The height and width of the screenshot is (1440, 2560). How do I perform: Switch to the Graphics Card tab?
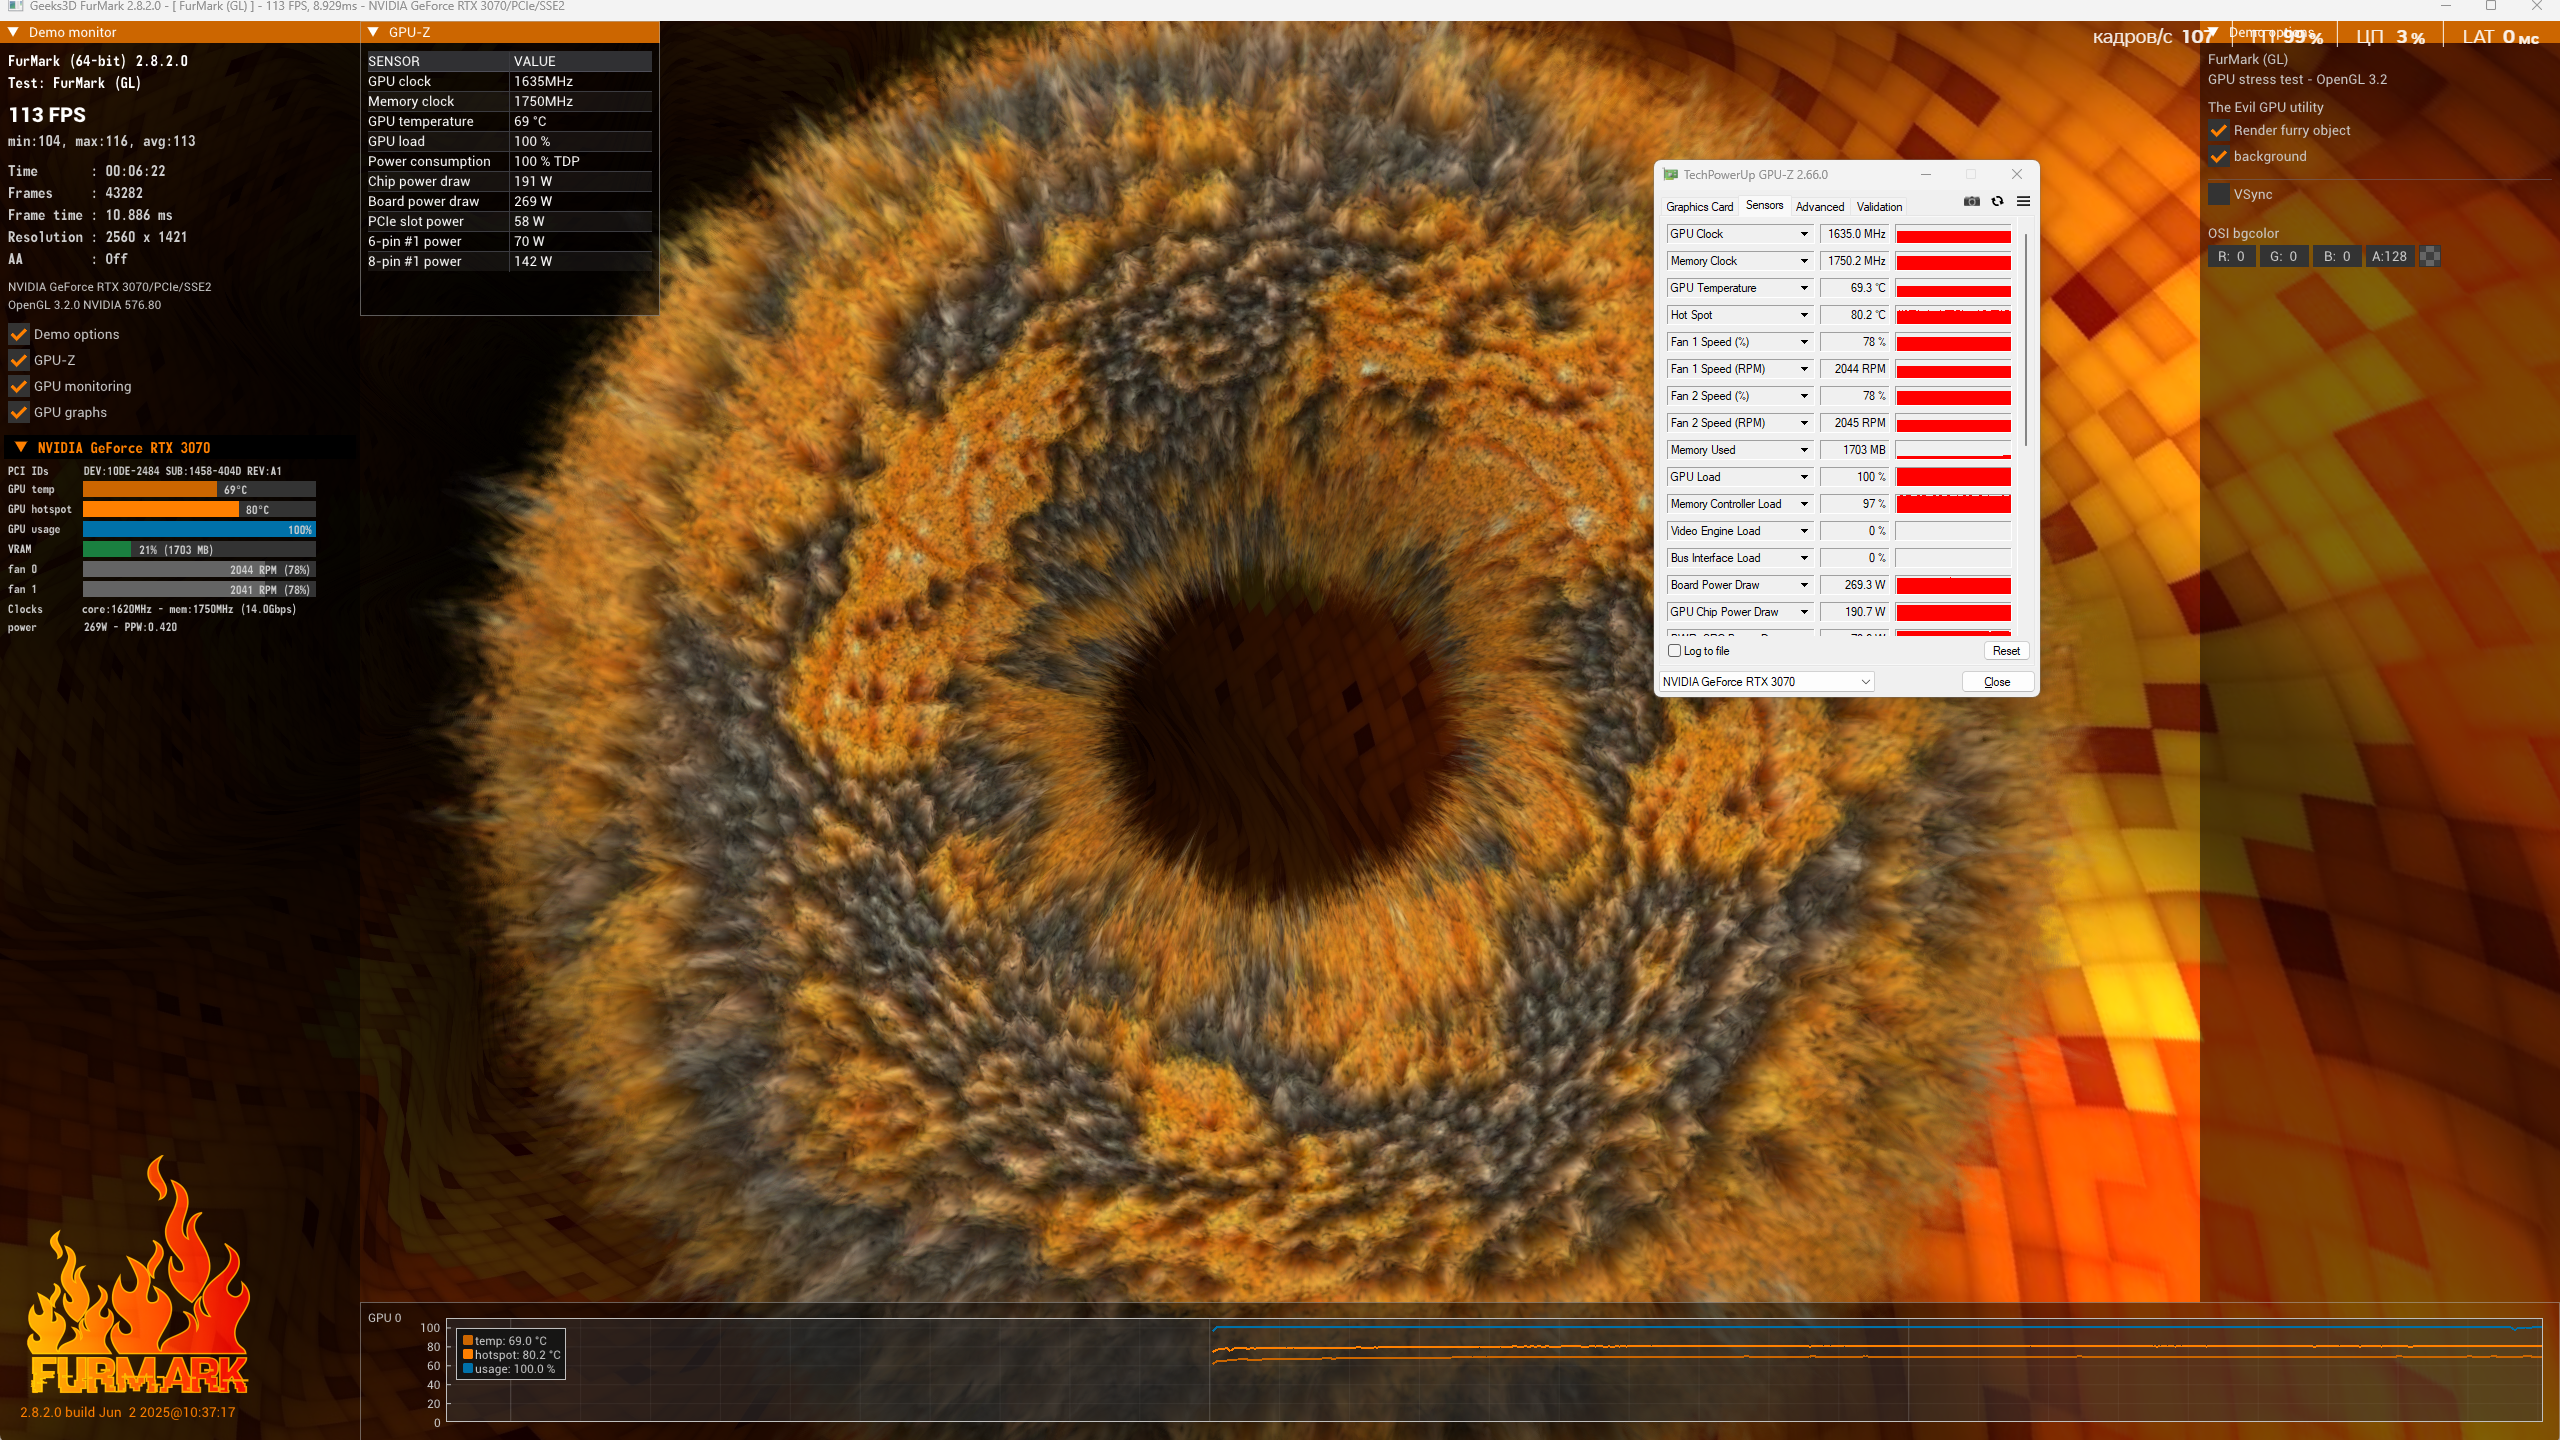click(x=1699, y=207)
